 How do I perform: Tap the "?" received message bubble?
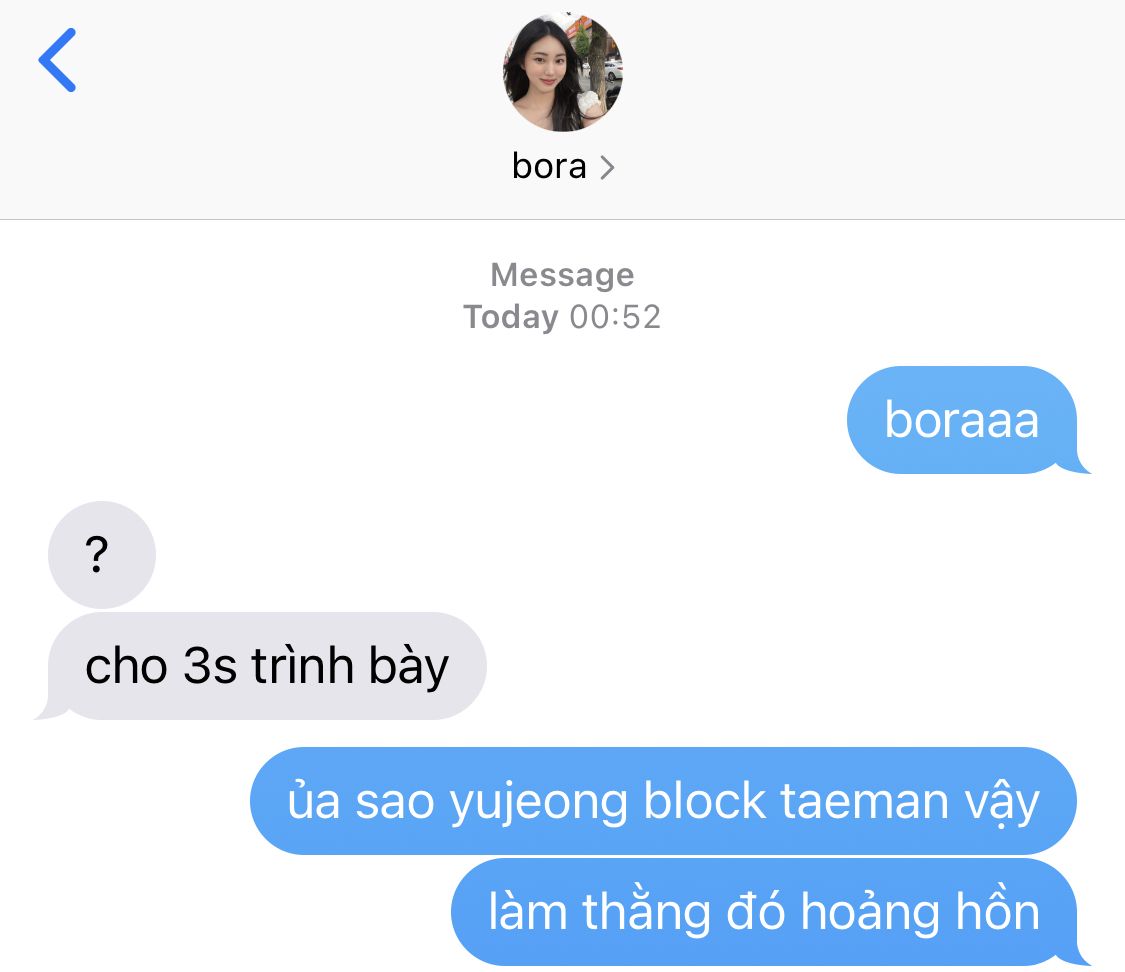[x=102, y=555]
